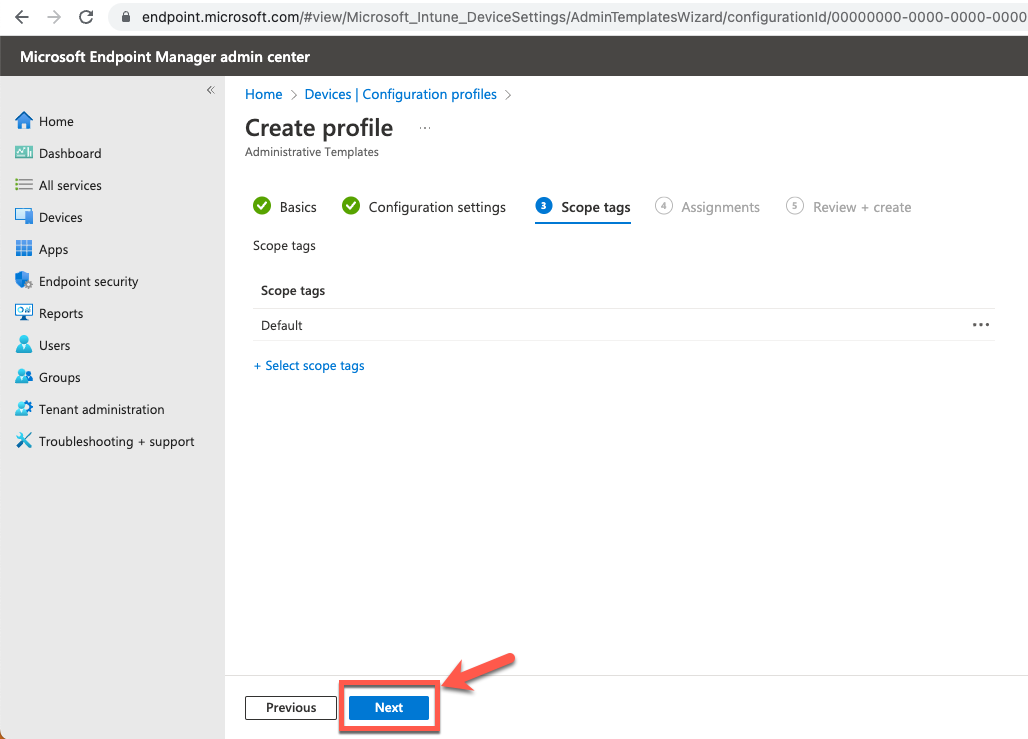
Task: Click the Users person icon
Action: pyautogui.click(x=24, y=344)
